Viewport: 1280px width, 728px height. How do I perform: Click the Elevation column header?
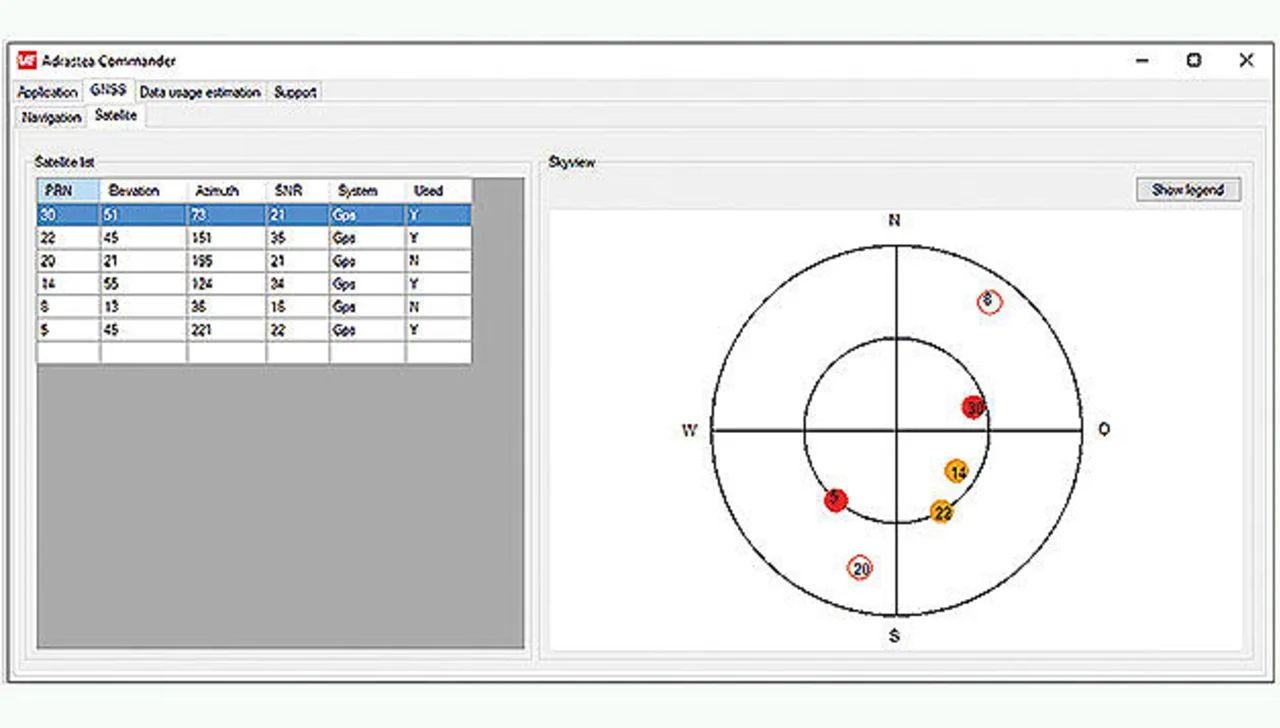click(x=143, y=190)
